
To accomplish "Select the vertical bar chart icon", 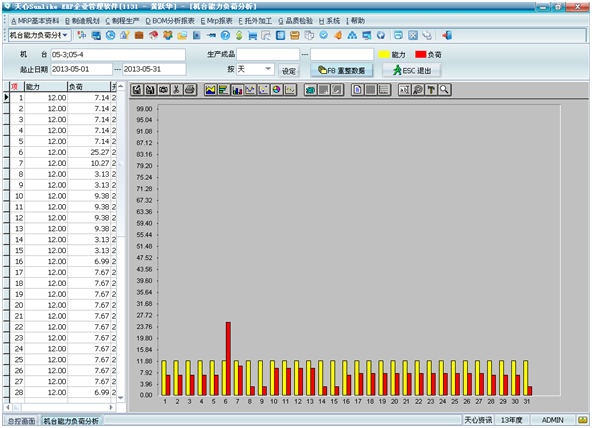I will [x=237, y=90].
